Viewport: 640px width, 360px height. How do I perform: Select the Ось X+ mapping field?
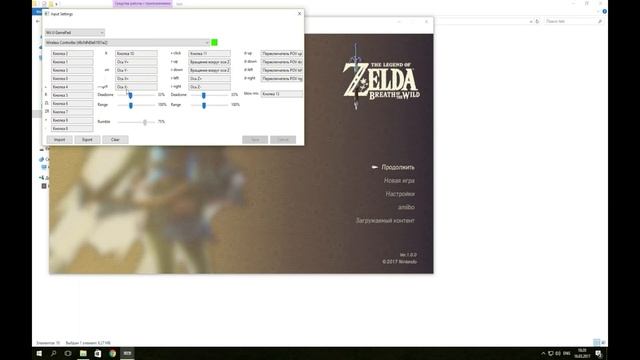(136, 78)
